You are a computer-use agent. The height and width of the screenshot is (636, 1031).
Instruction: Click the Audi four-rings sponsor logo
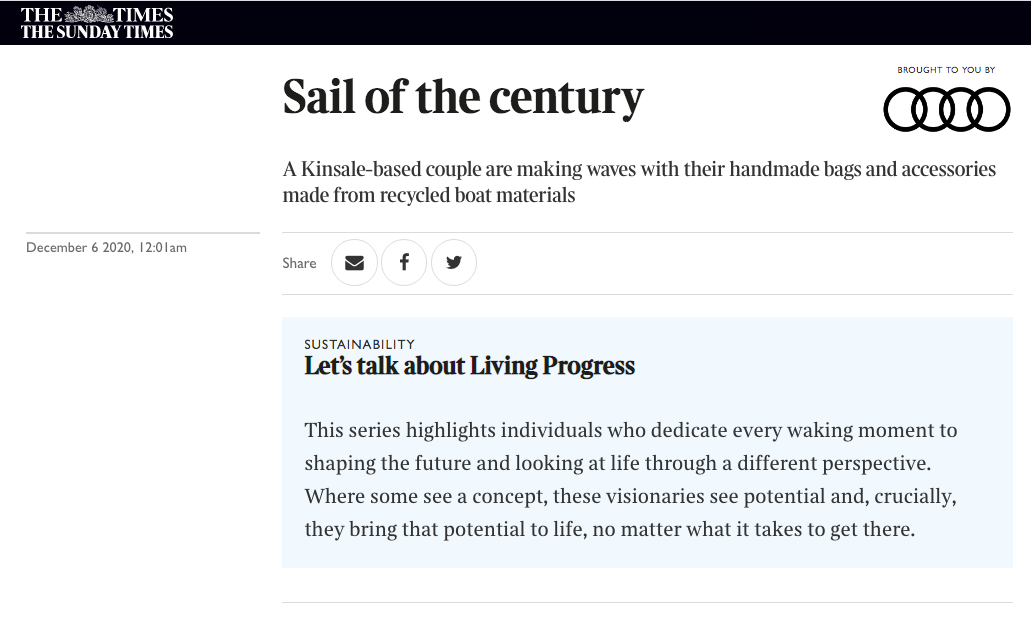pyautogui.click(x=946, y=110)
